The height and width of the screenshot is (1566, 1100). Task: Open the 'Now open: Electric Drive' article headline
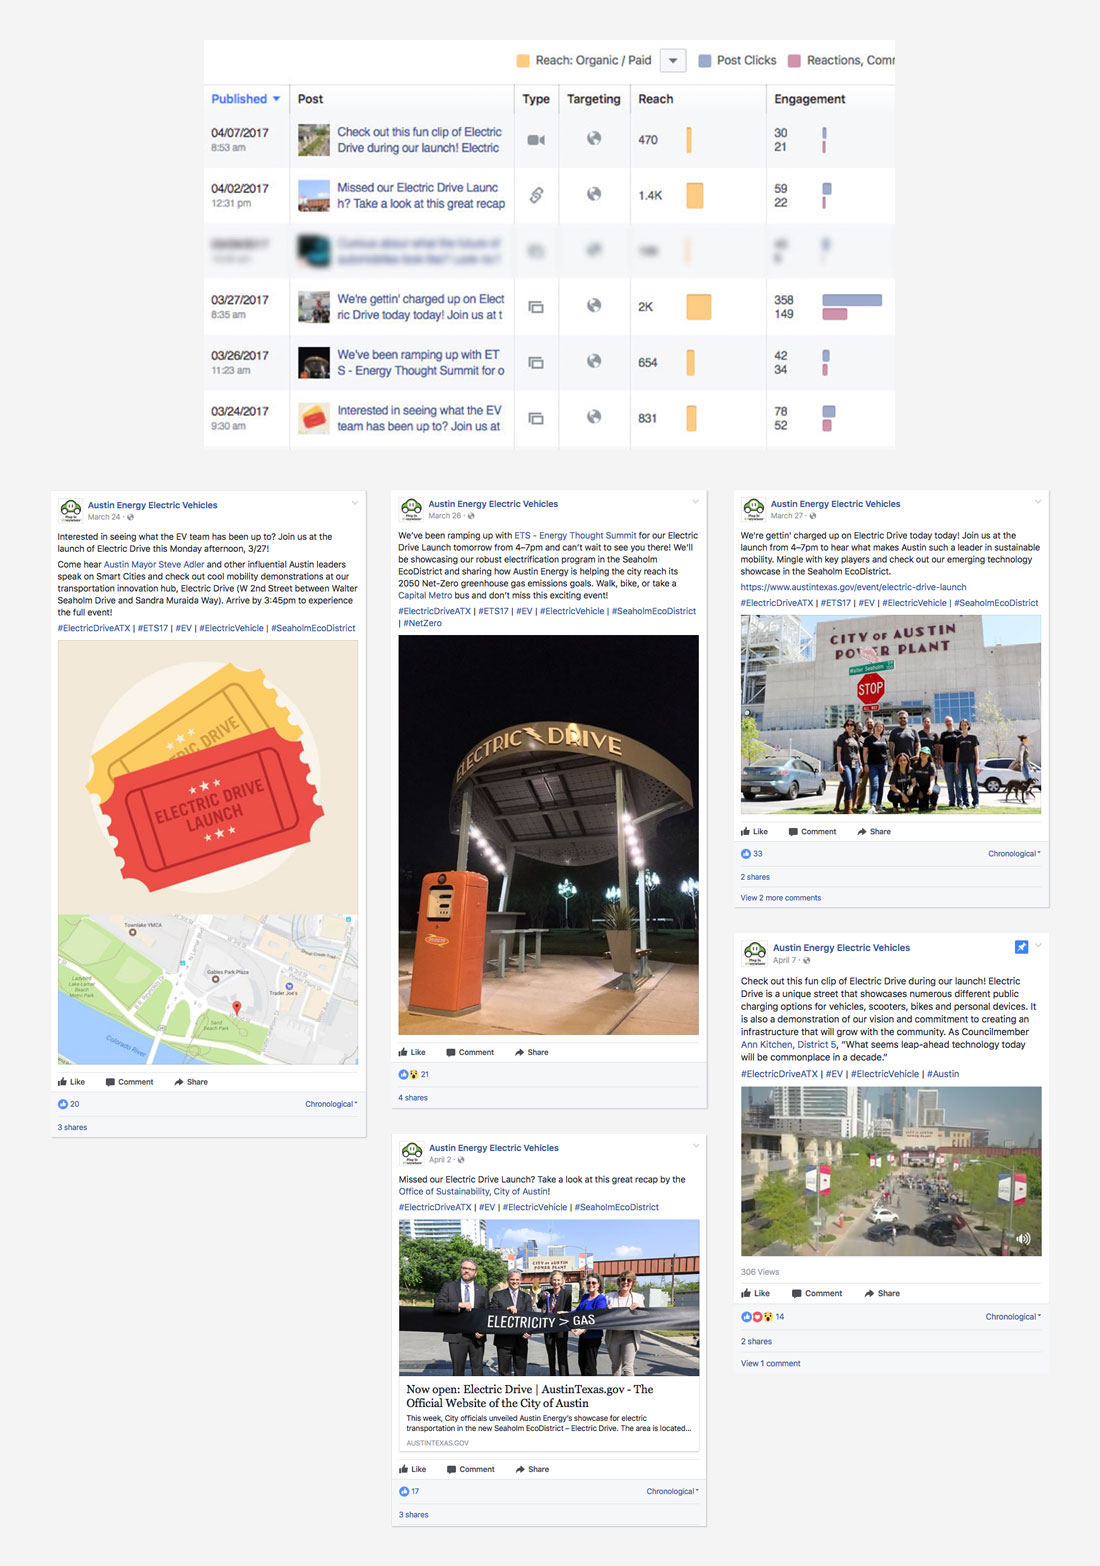[x=530, y=1396]
